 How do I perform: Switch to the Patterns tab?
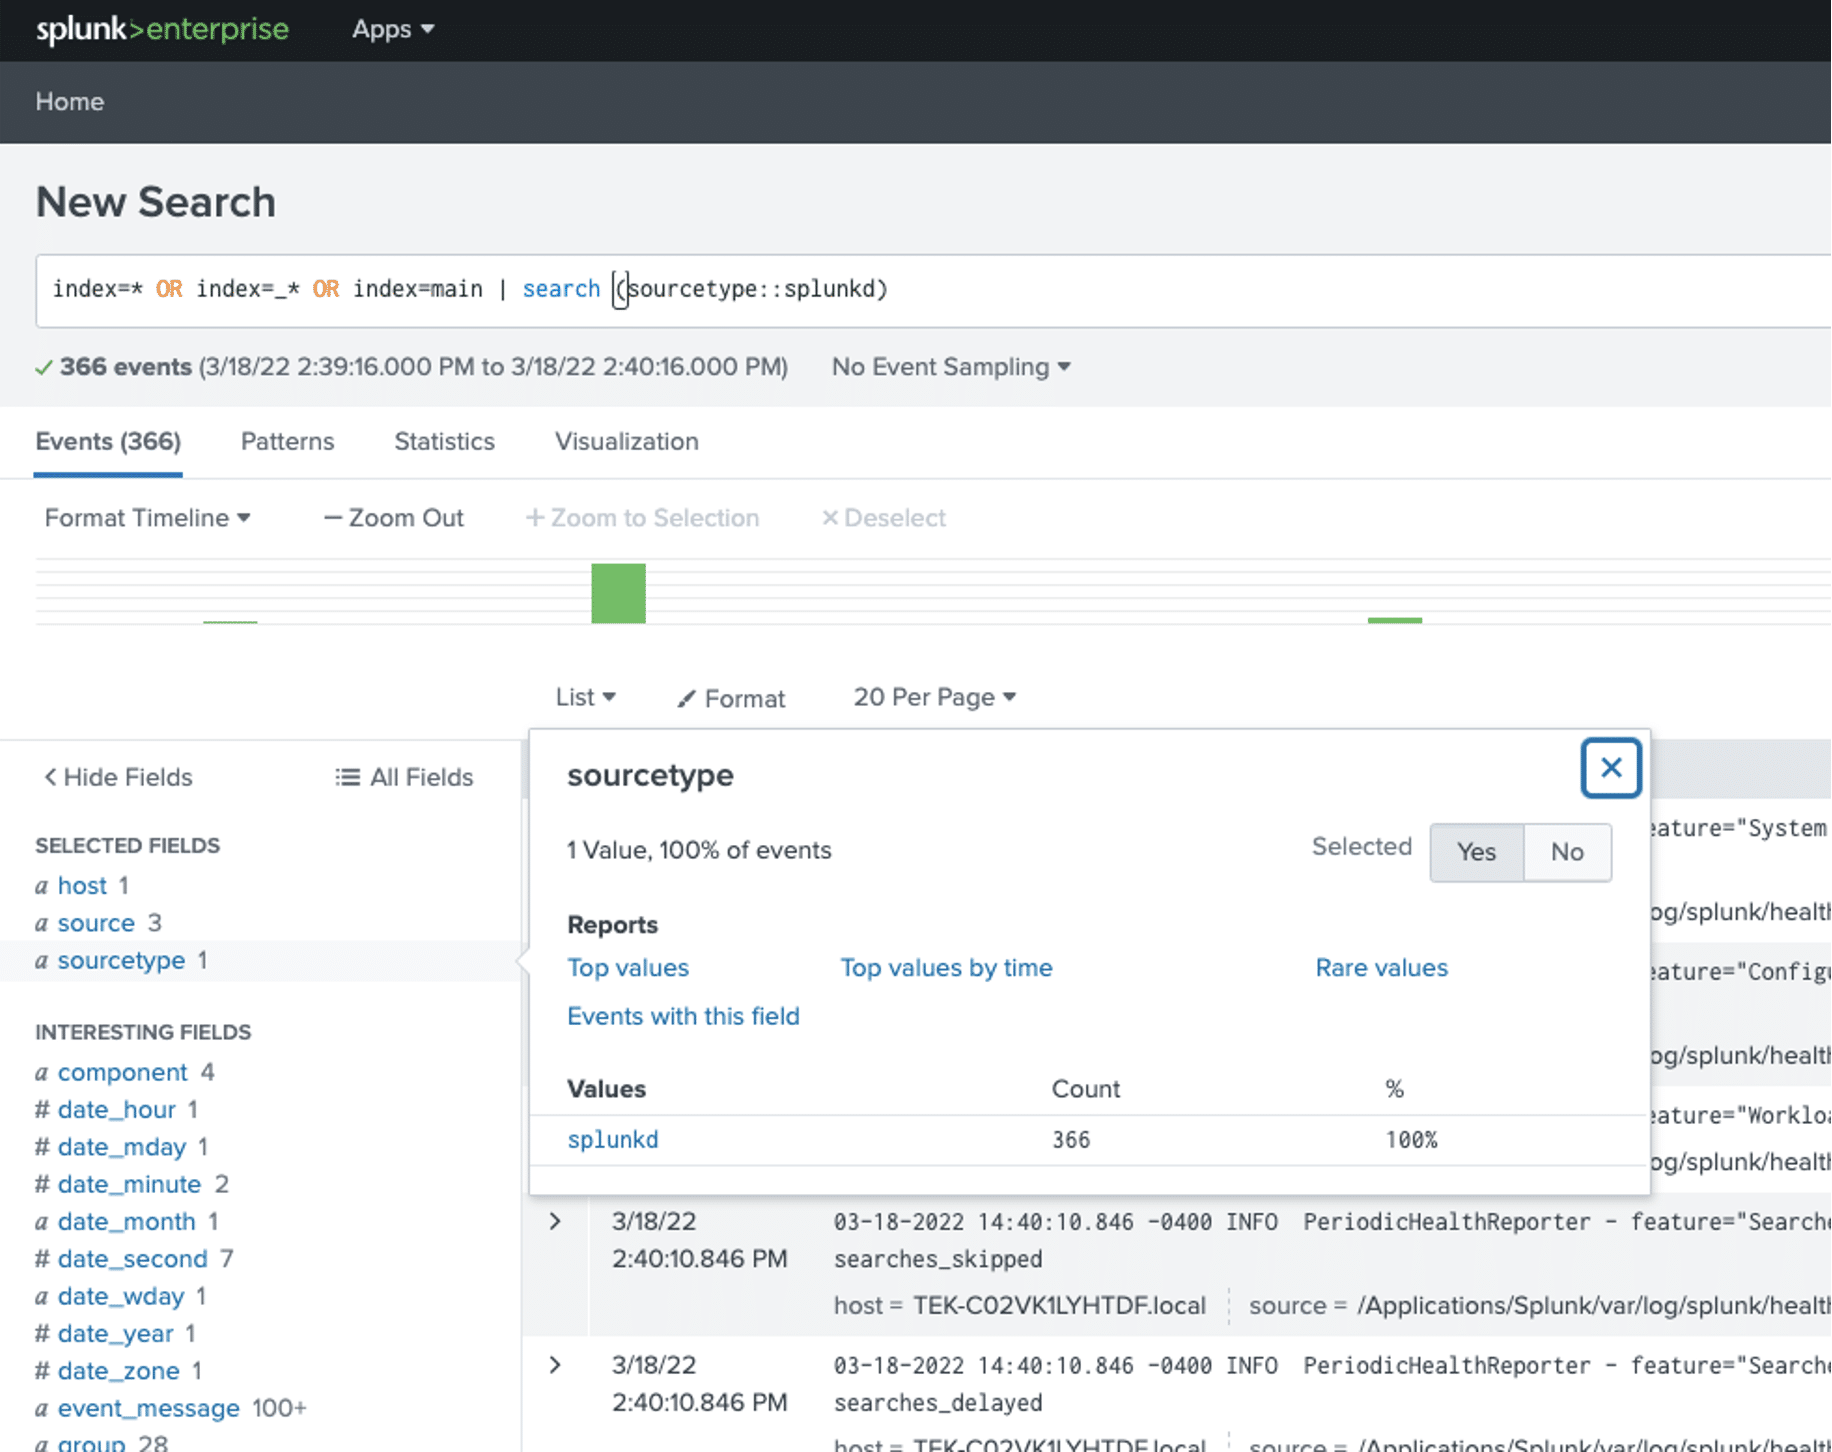[x=287, y=442]
